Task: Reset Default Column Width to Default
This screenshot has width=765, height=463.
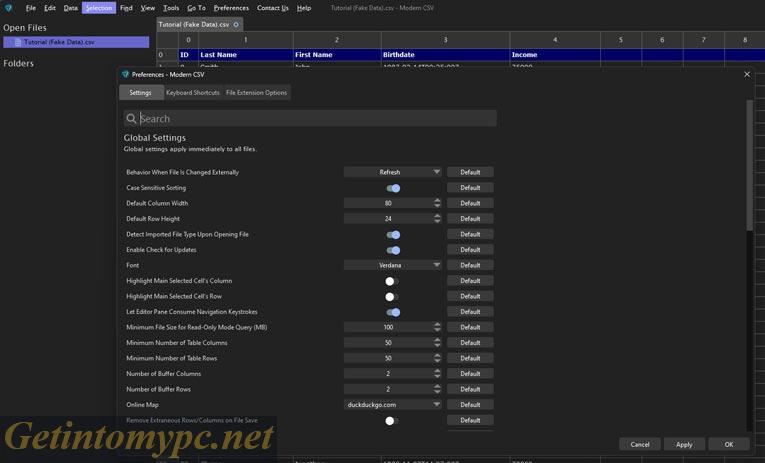Action: [x=470, y=203]
